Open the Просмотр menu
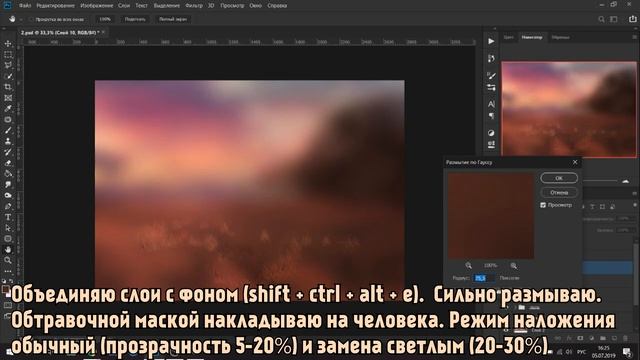Screen dimensions: 640x360 [x=232, y=6]
